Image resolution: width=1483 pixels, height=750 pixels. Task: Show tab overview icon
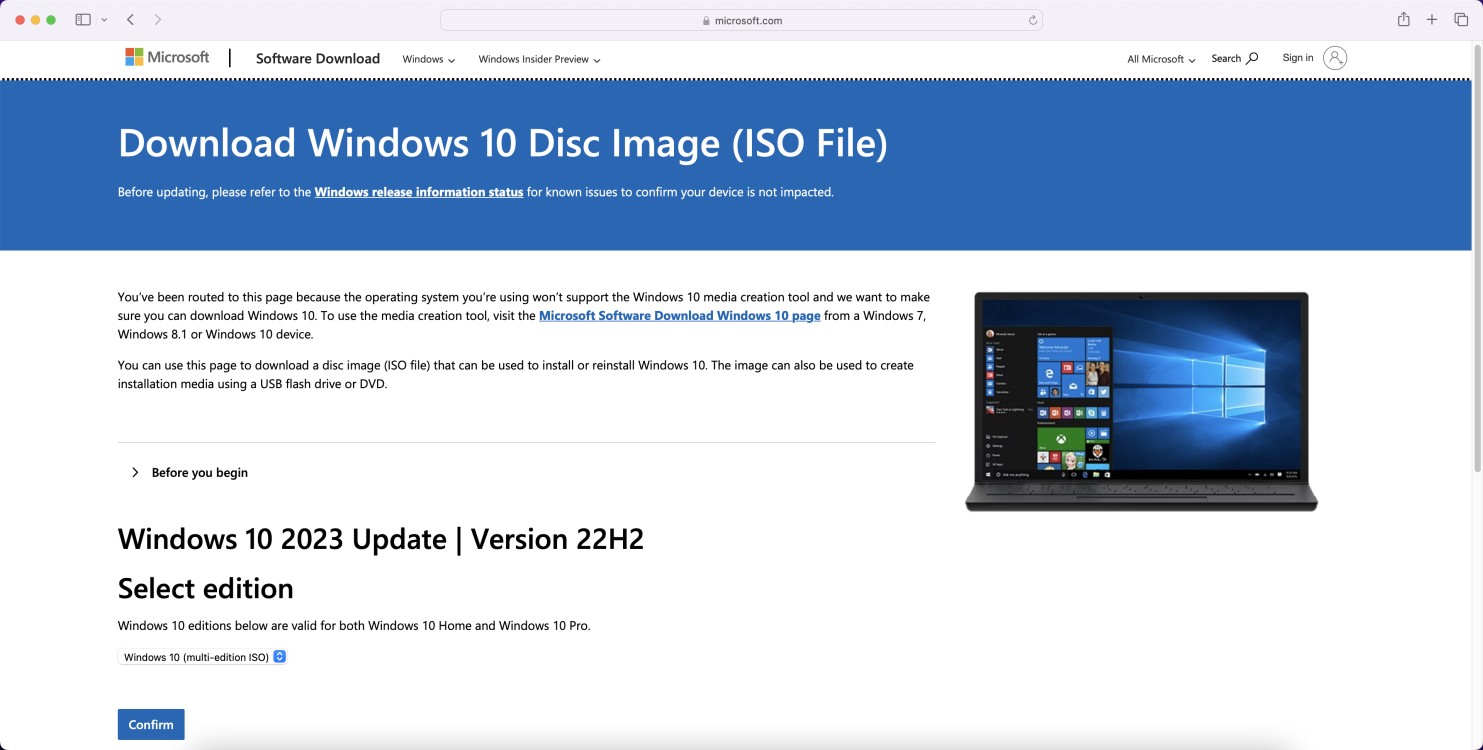coord(1461,20)
